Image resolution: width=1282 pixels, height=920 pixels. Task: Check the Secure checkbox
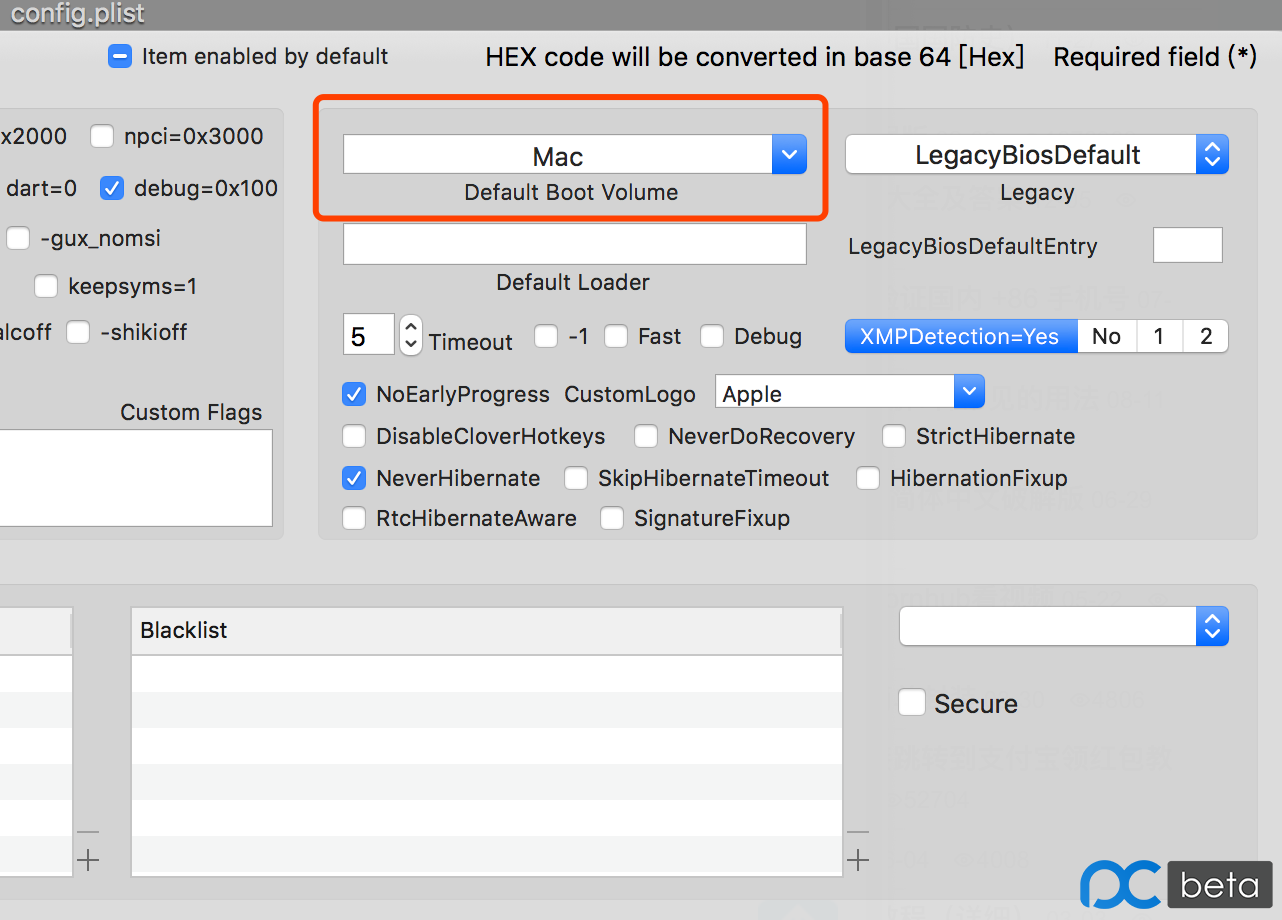tap(912, 702)
